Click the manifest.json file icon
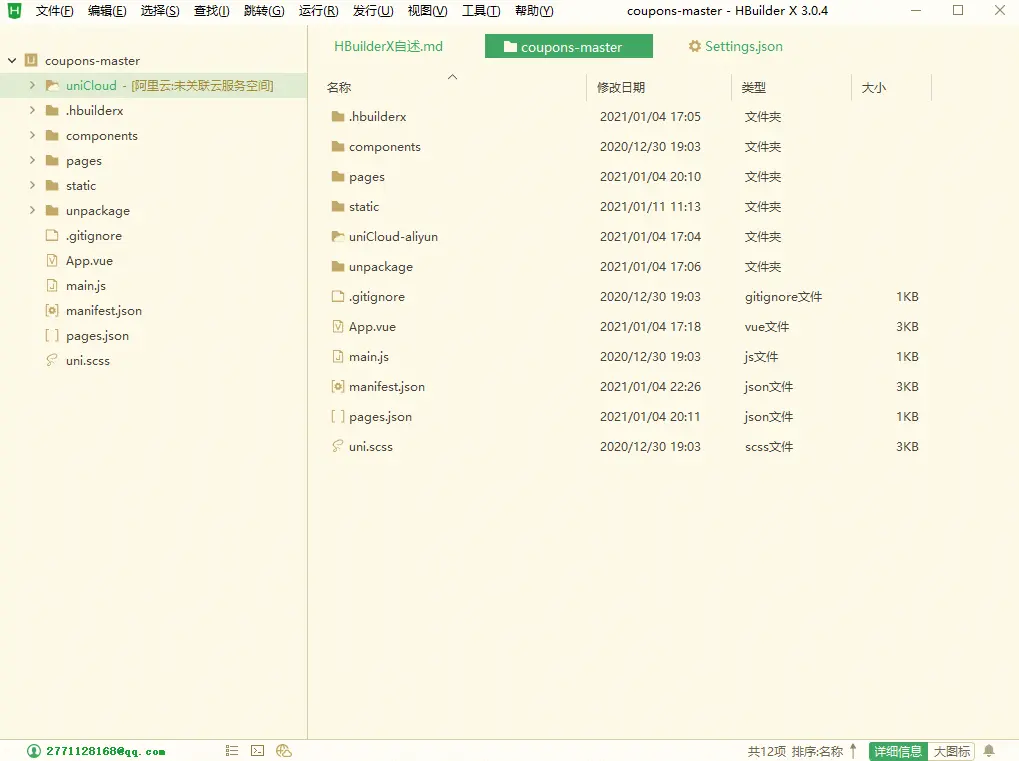This screenshot has width=1019, height=761. [x=339, y=387]
